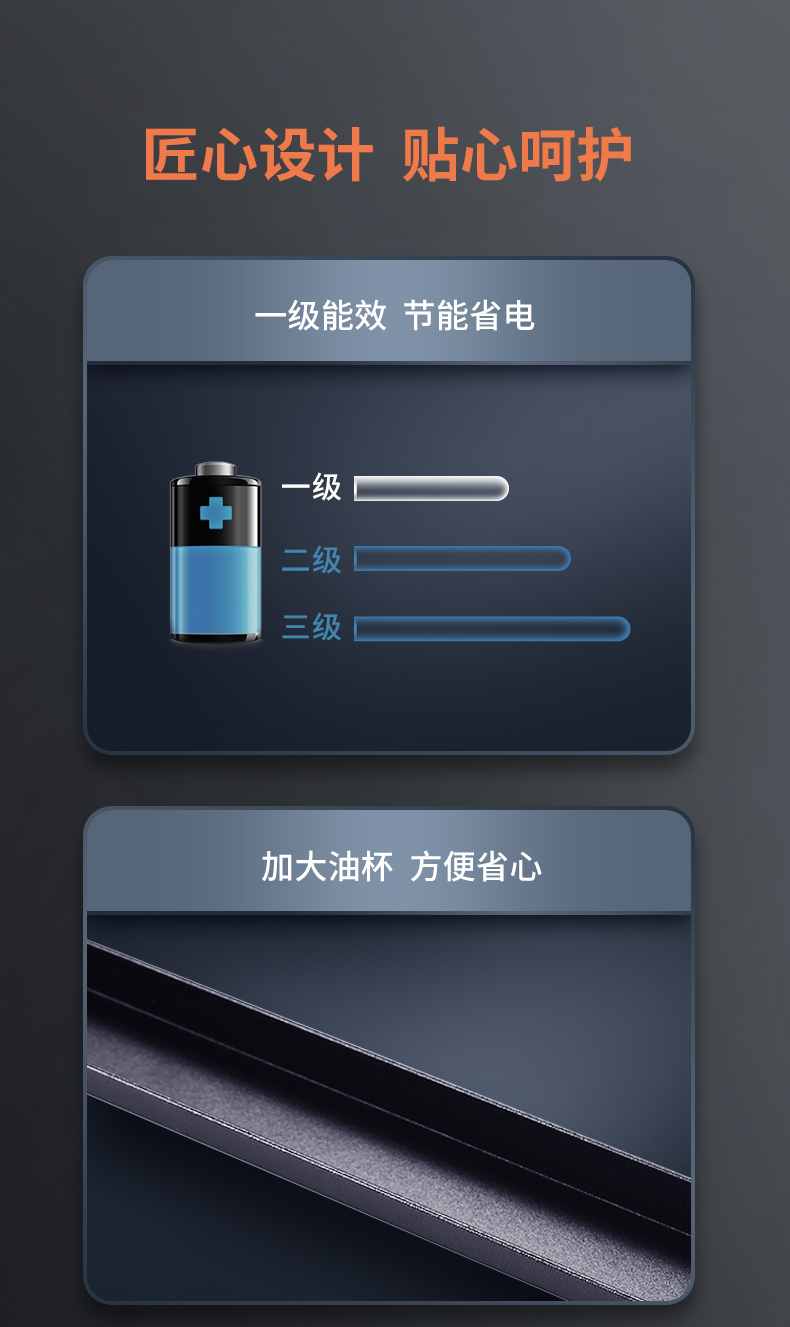The width and height of the screenshot is (790, 1327).
Task: Select the 三级 label text
Action: click(x=311, y=628)
